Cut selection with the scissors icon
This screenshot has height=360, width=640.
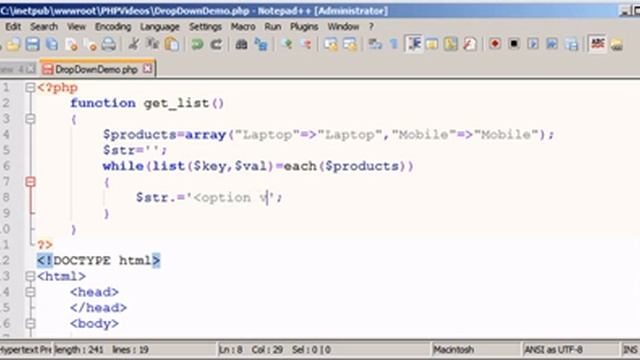(133, 44)
